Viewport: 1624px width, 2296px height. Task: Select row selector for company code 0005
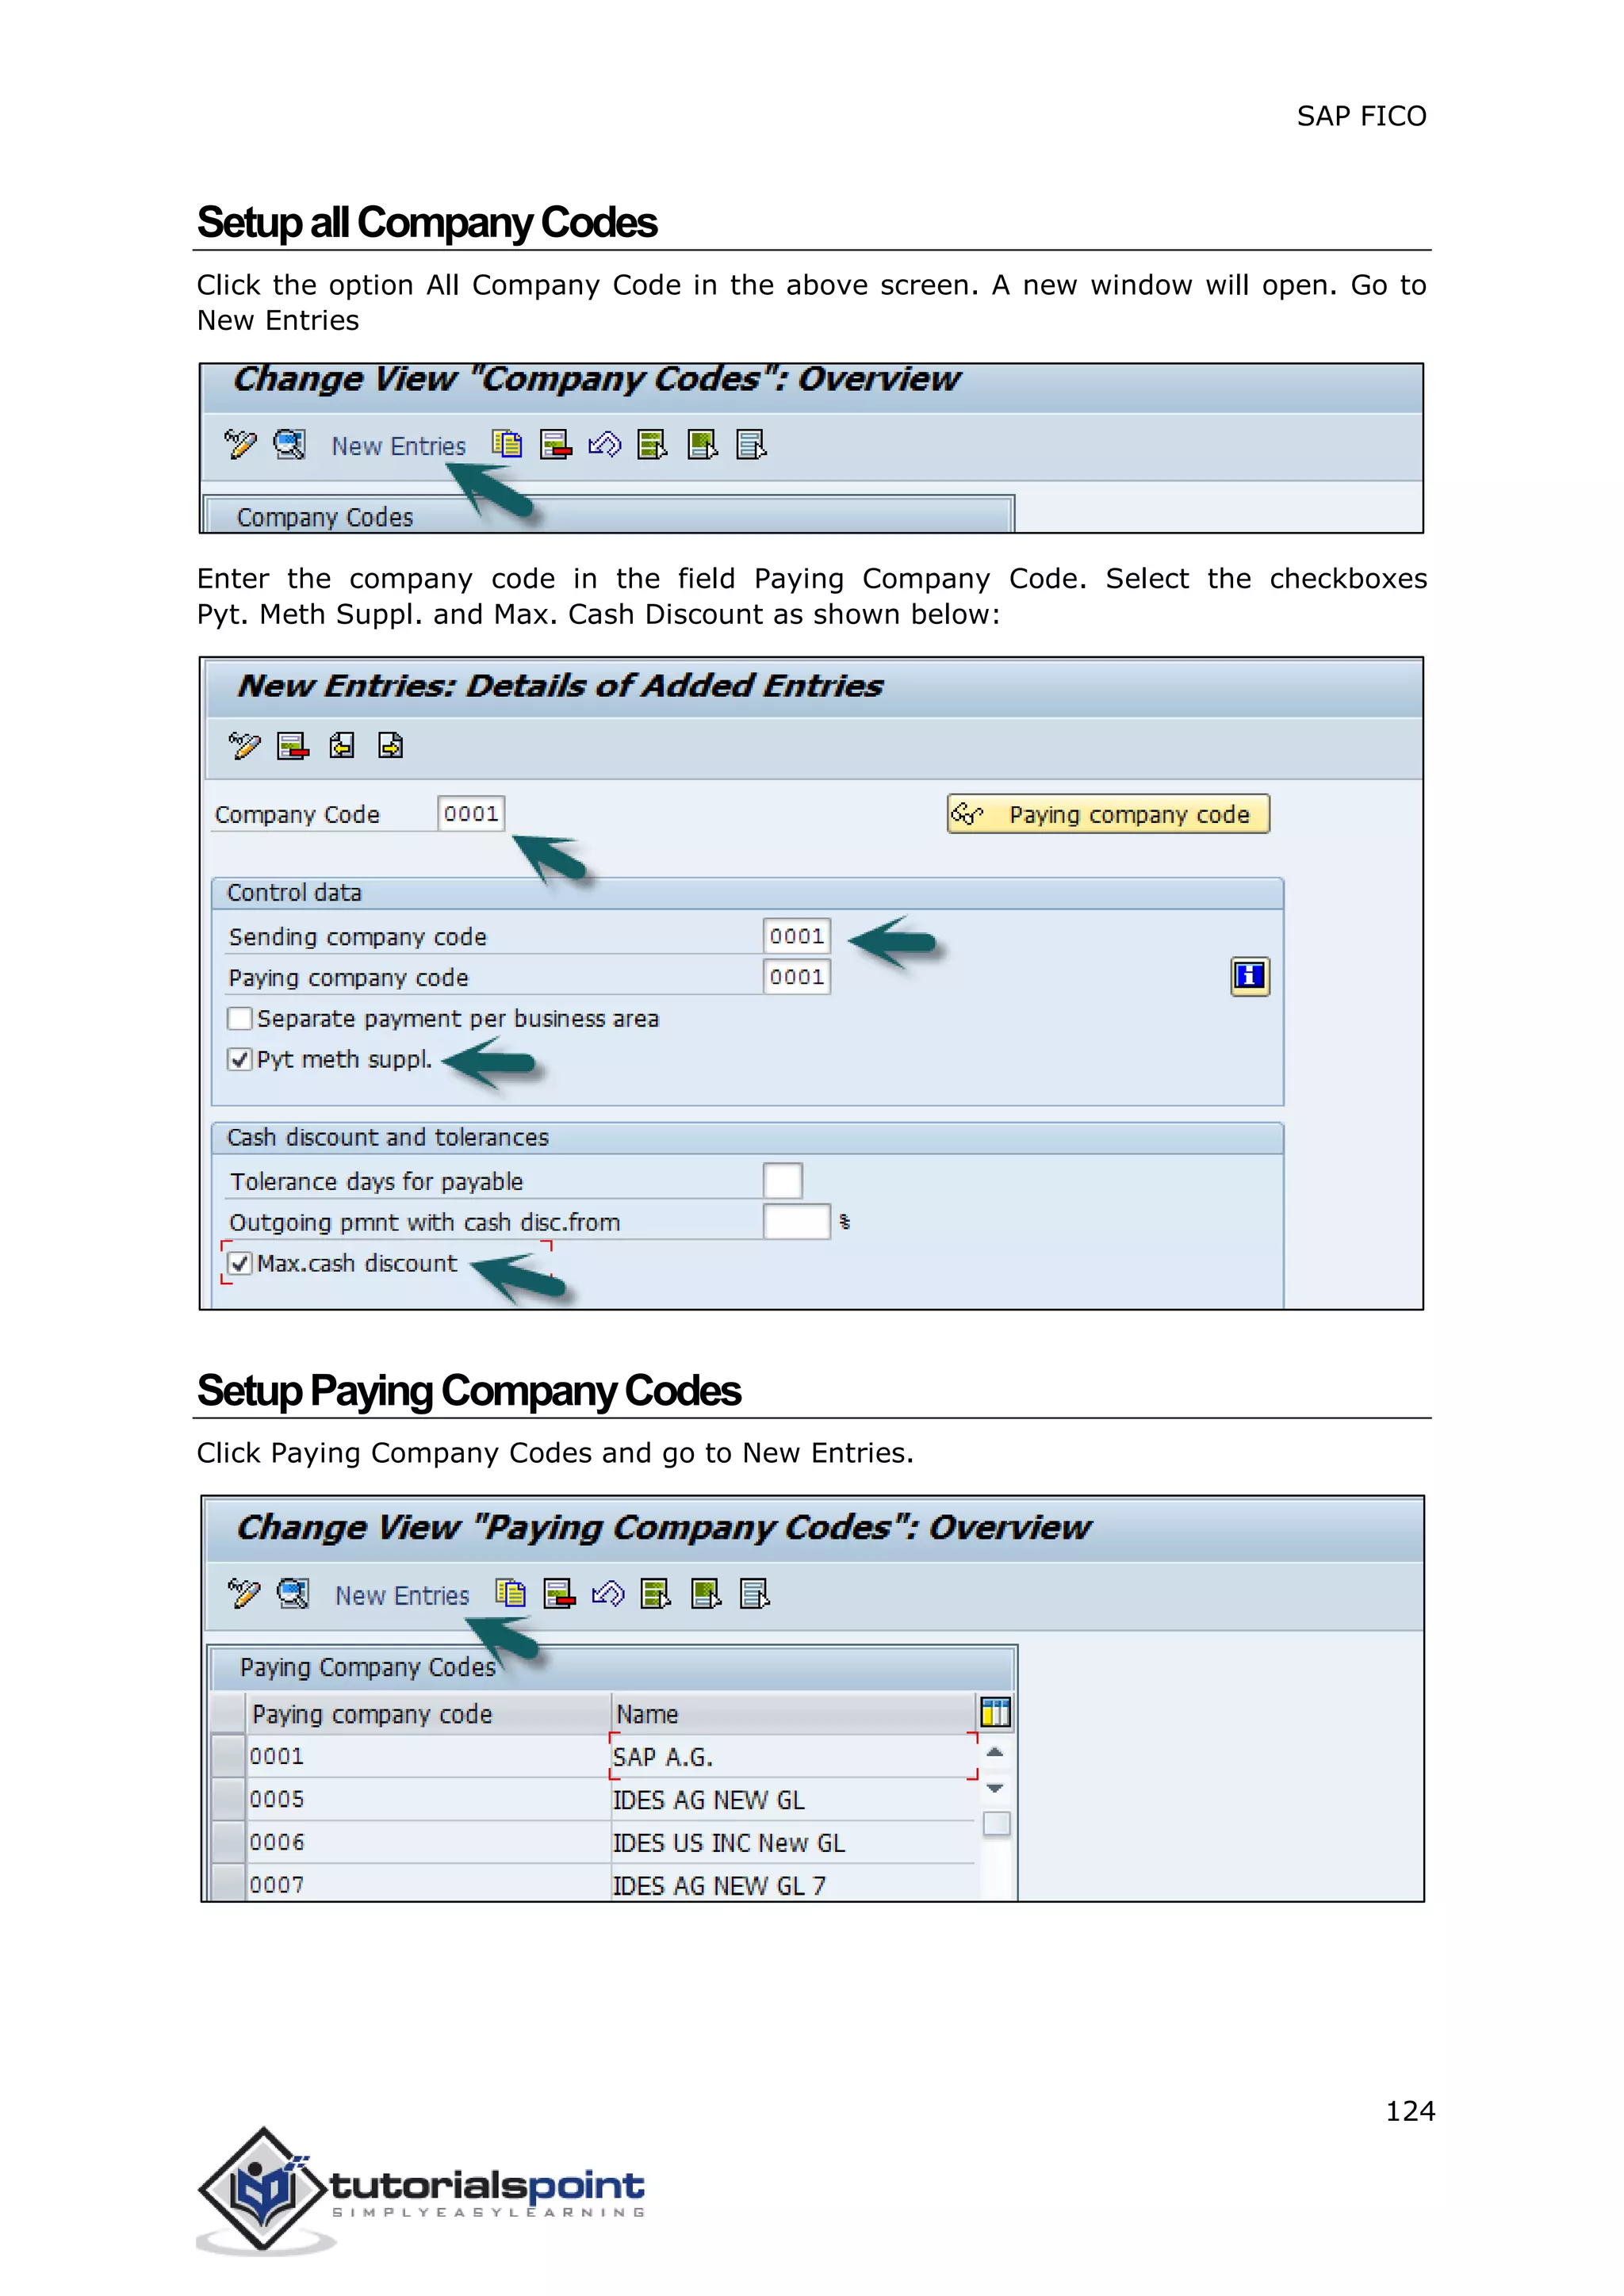coord(229,1800)
